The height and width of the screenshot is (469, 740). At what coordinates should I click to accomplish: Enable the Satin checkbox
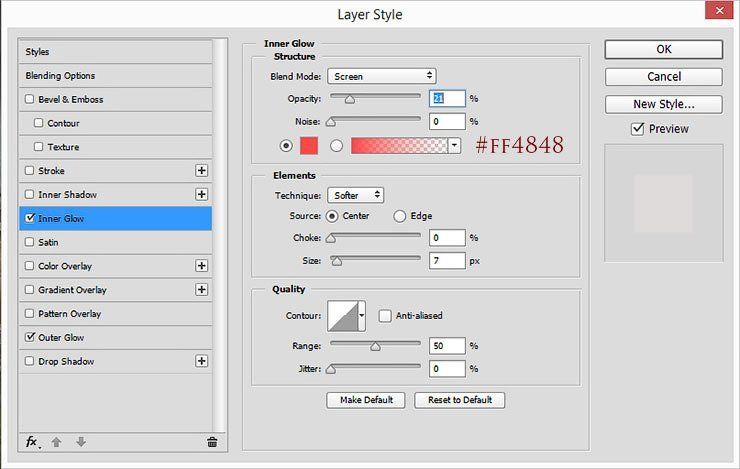[30, 242]
